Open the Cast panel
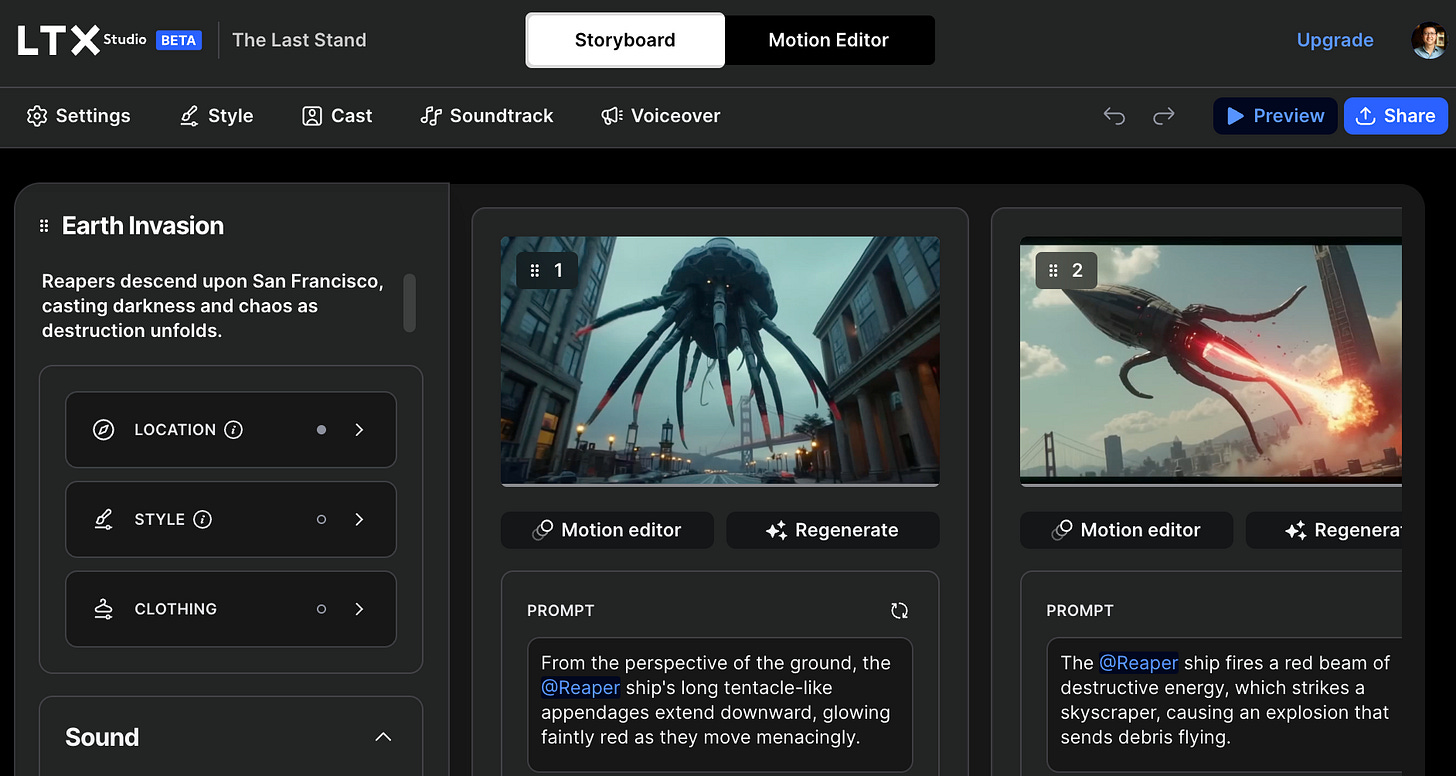 [x=313, y=116]
